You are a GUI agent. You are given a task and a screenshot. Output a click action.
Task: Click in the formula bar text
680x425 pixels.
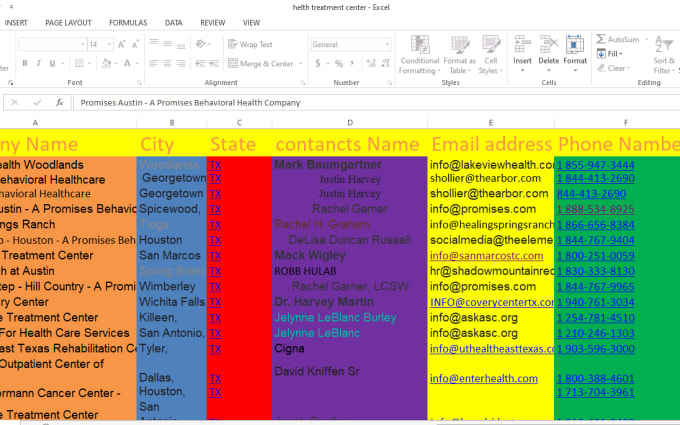(190, 103)
